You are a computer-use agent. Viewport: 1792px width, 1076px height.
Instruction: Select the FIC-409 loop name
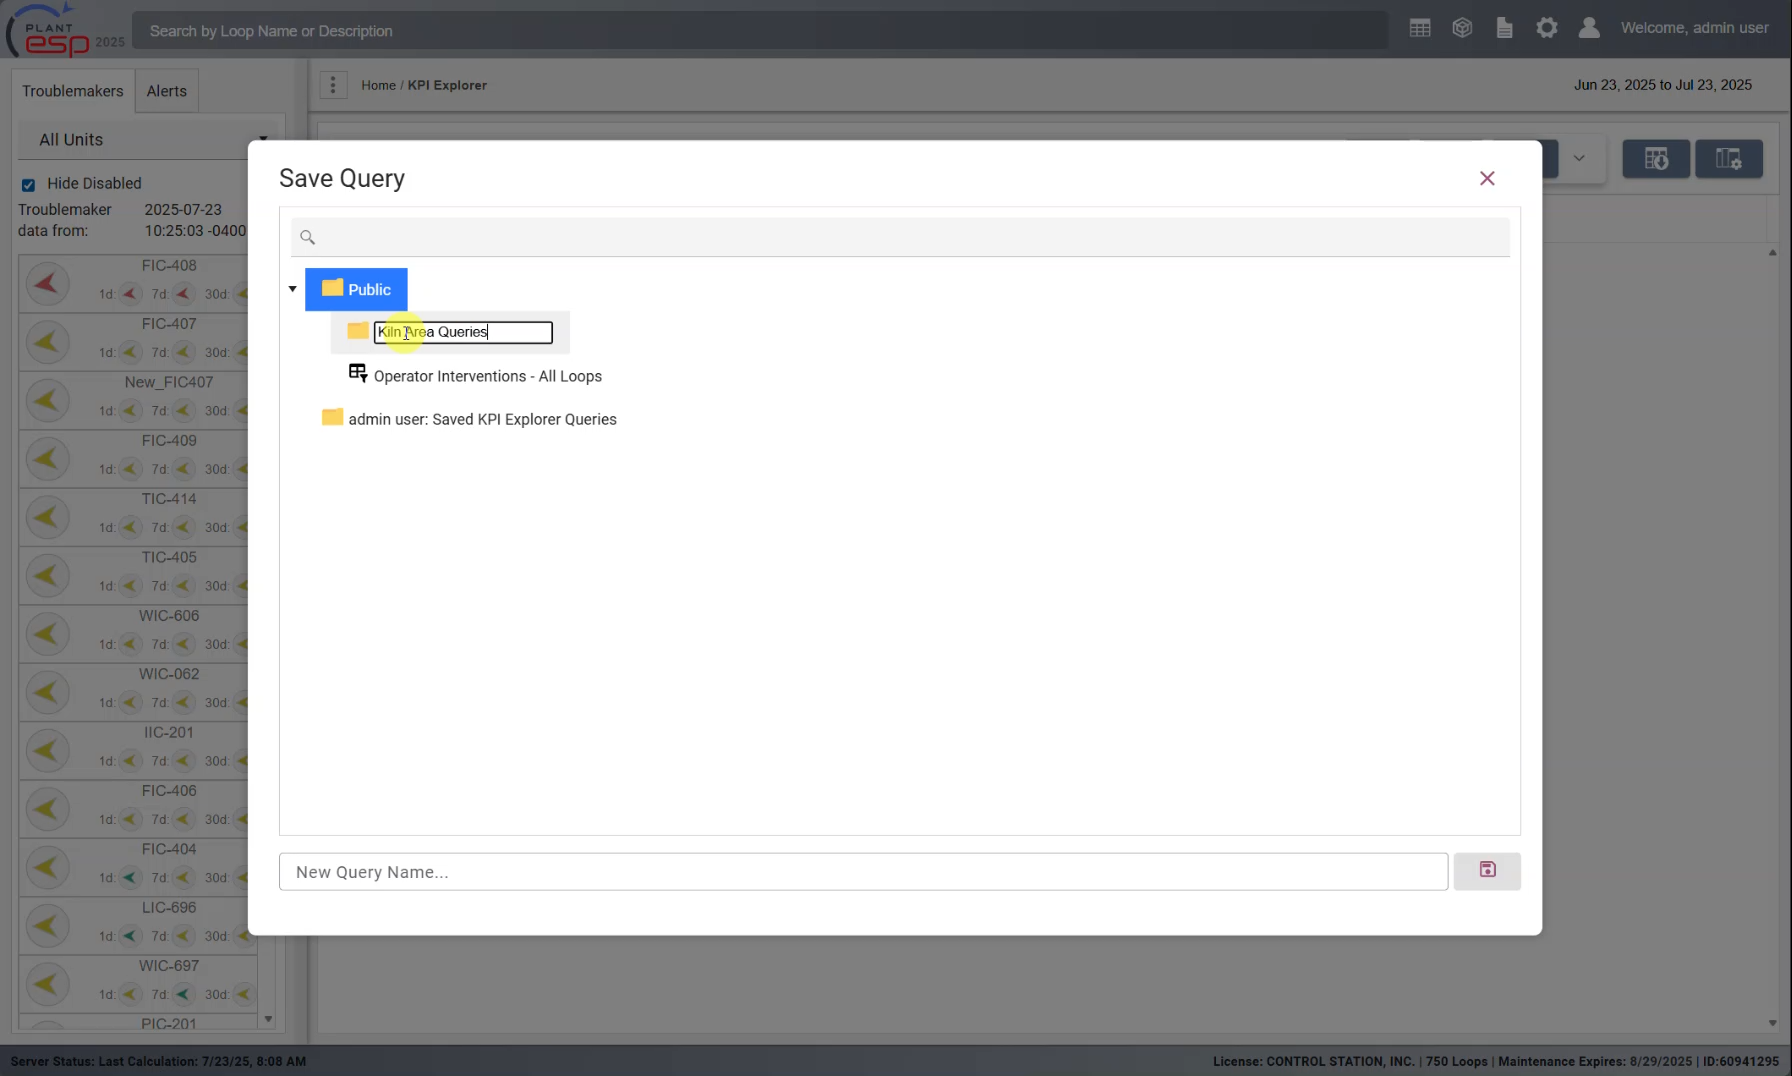169,440
